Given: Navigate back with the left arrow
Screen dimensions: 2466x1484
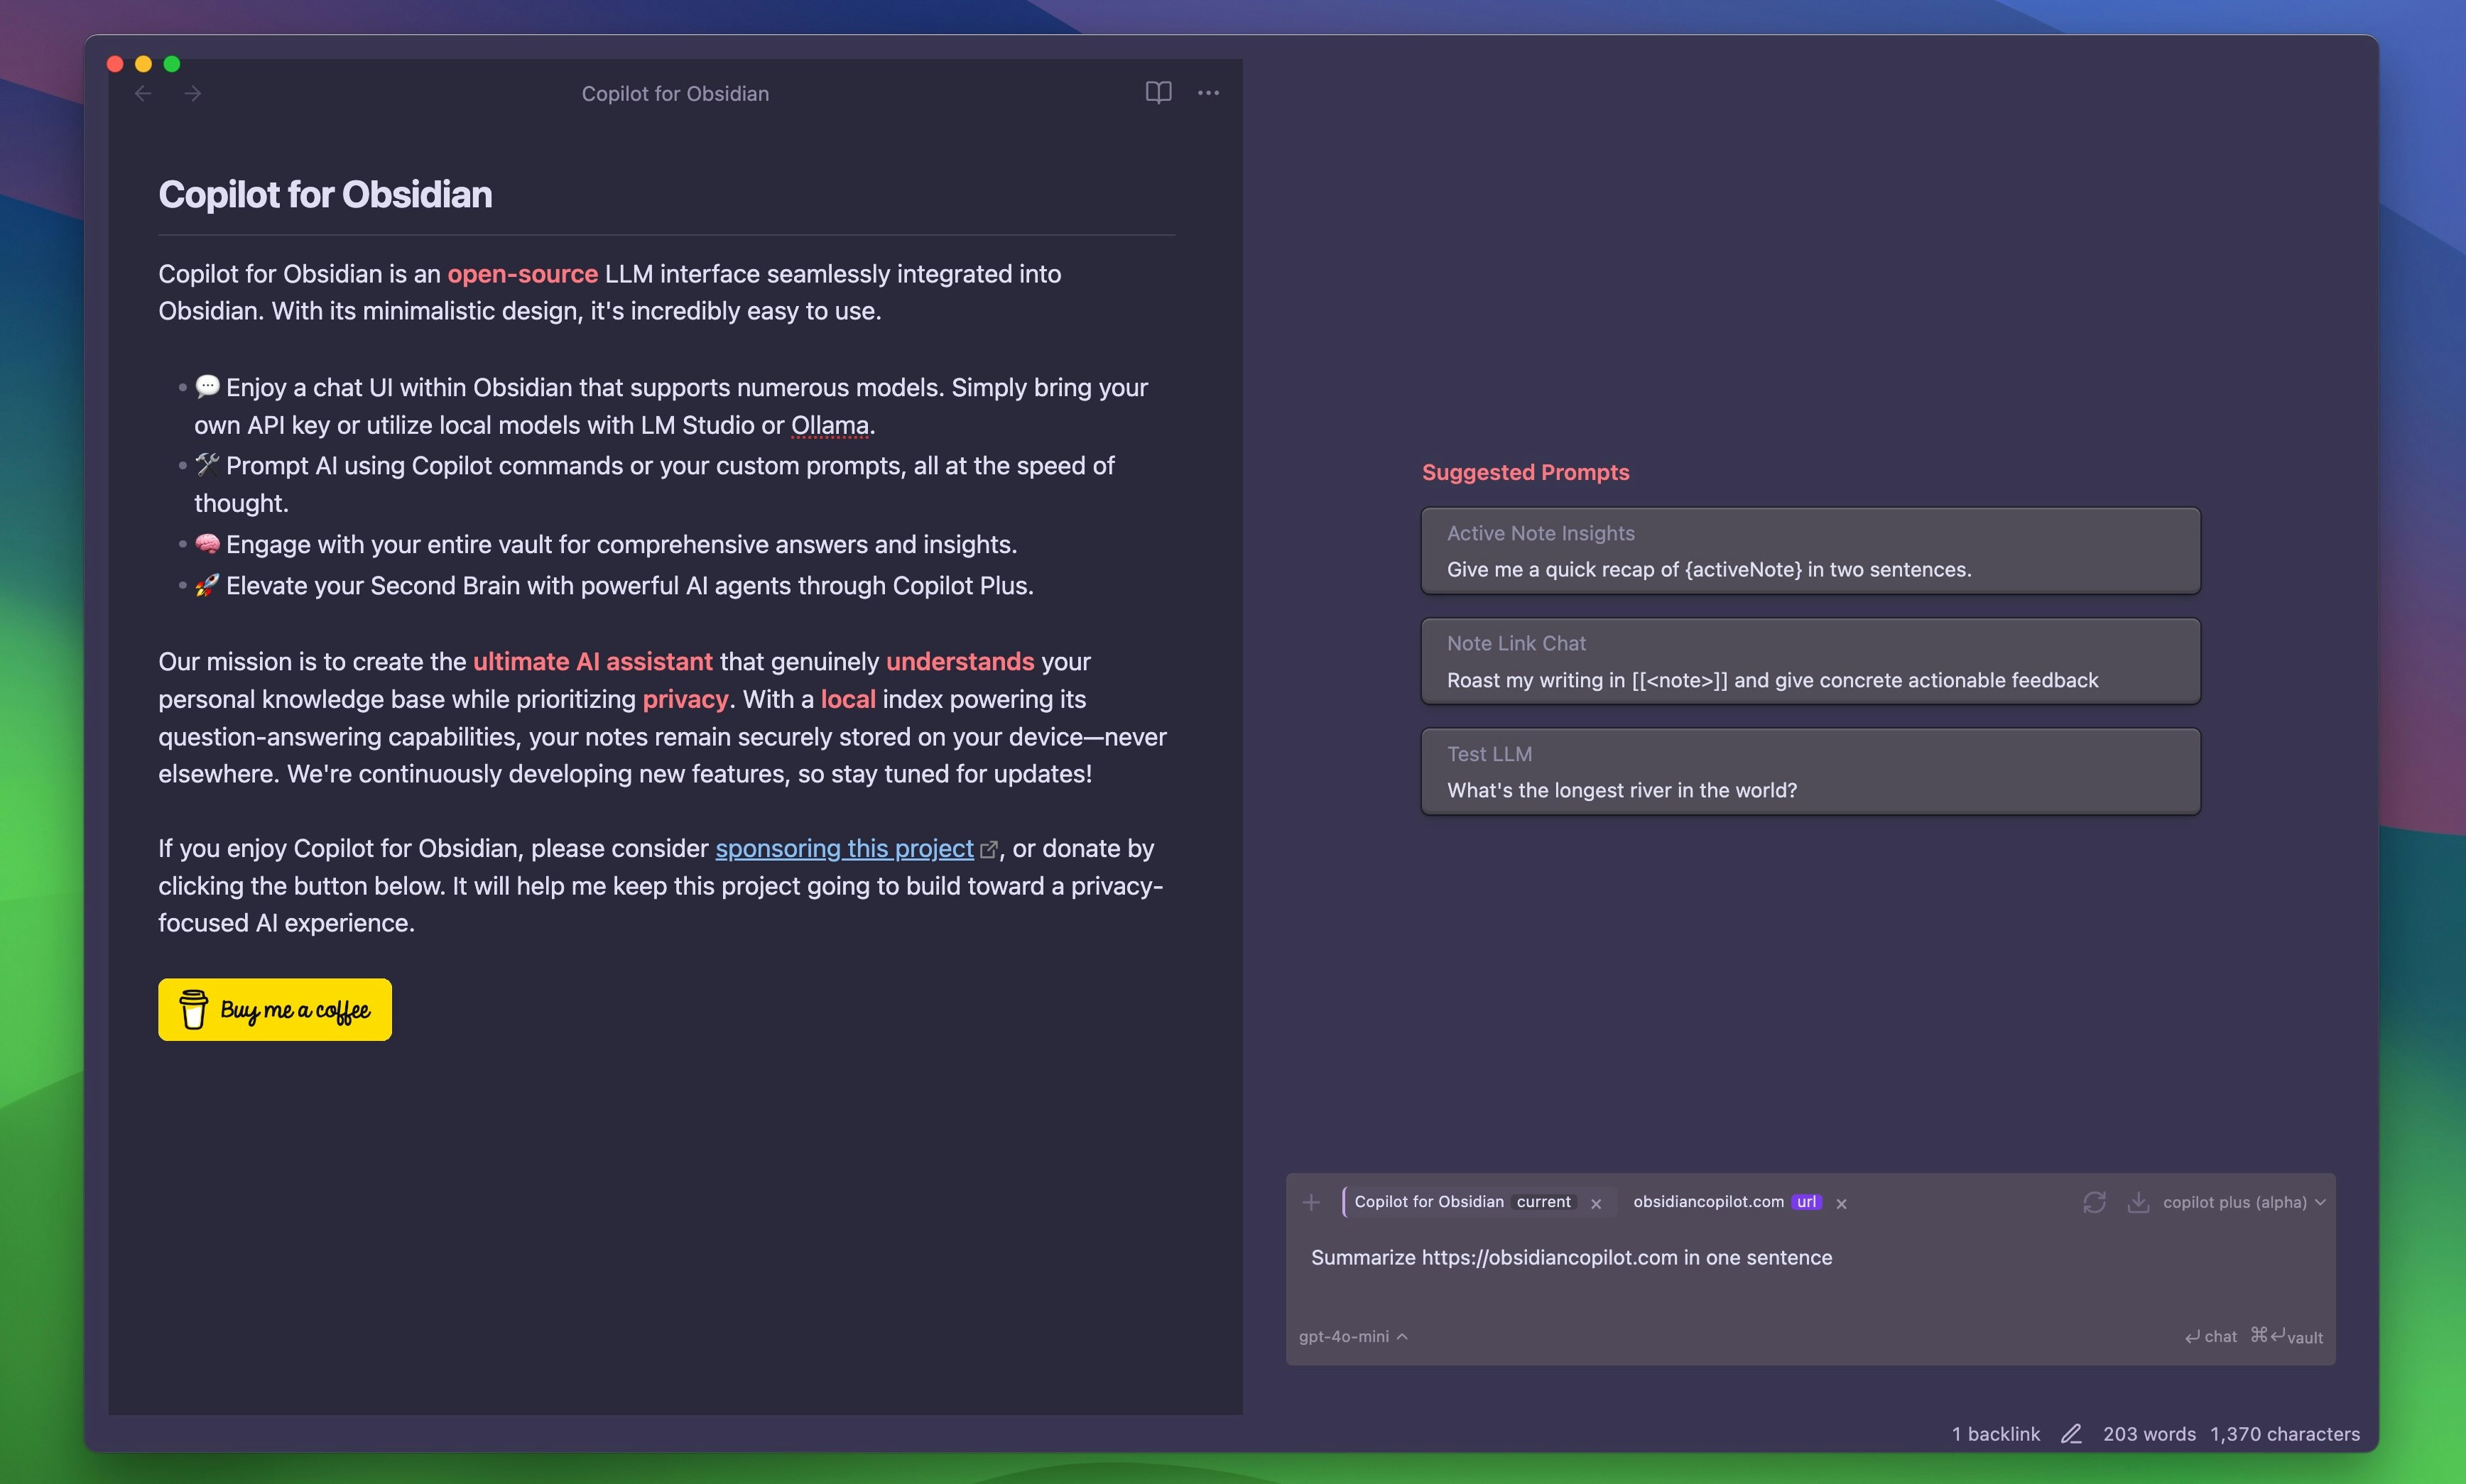Looking at the screenshot, I should tap(143, 93).
